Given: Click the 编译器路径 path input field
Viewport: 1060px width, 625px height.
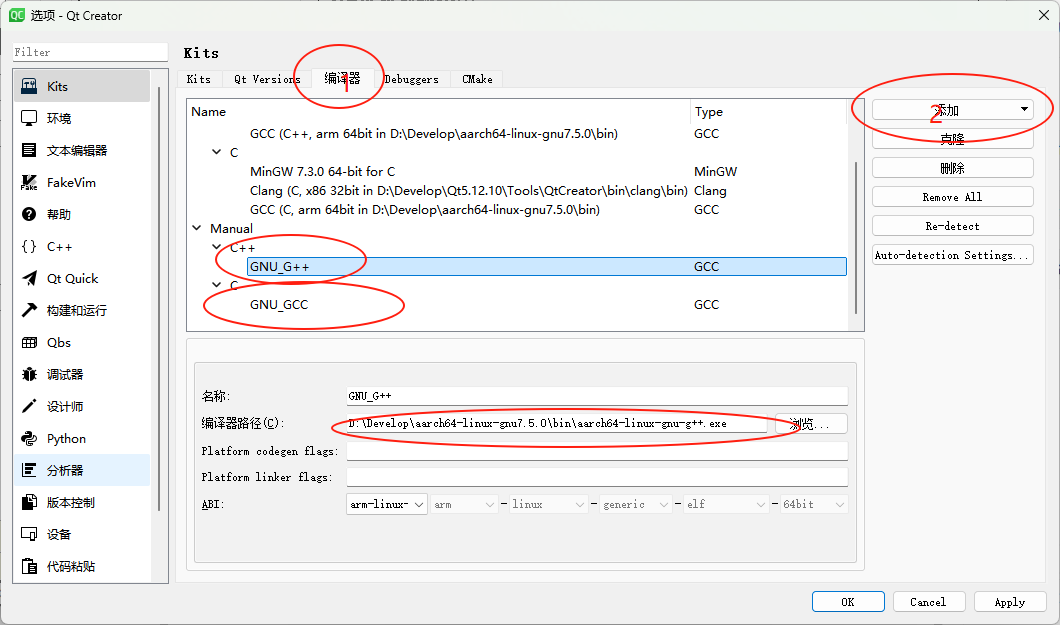Looking at the screenshot, I should coord(557,424).
